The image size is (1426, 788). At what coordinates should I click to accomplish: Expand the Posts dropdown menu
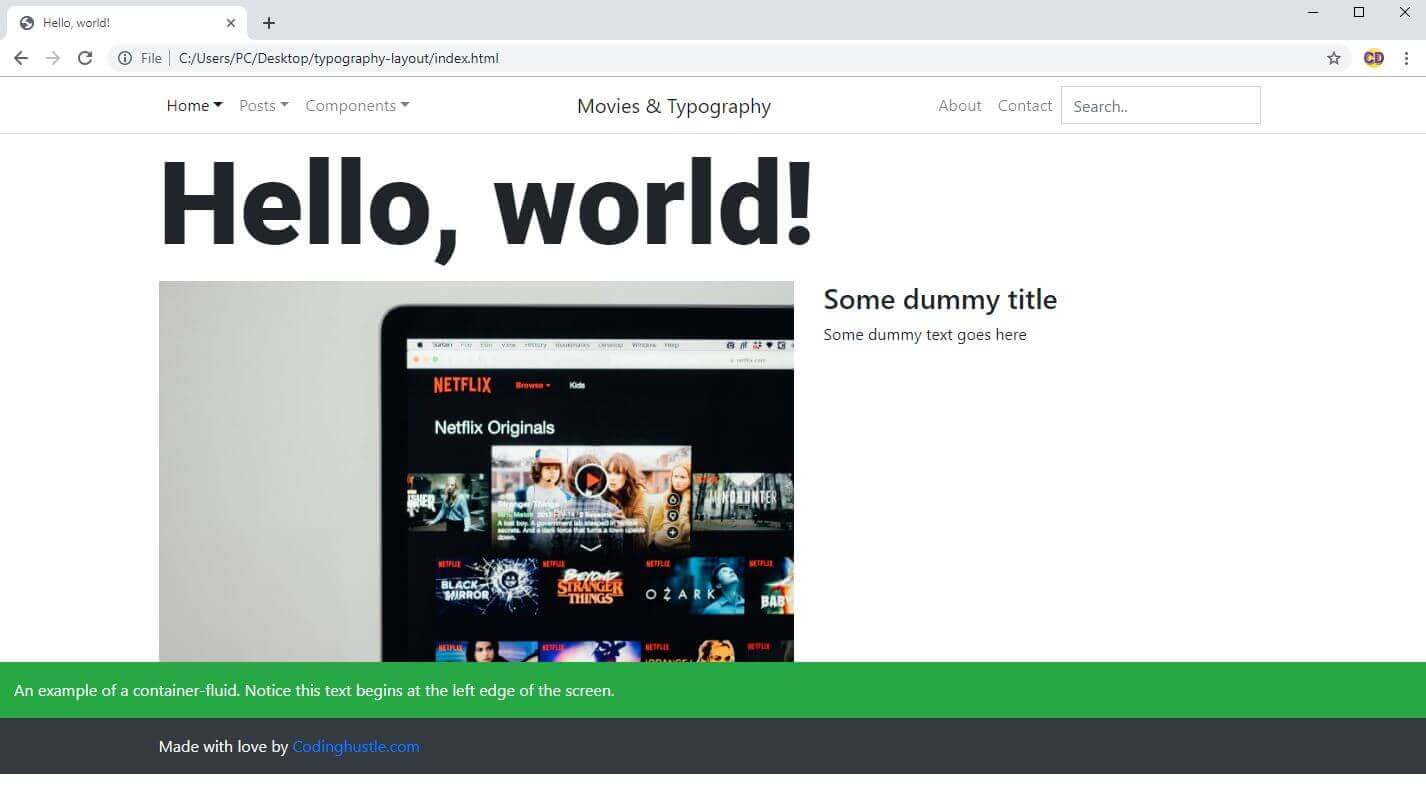click(264, 105)
